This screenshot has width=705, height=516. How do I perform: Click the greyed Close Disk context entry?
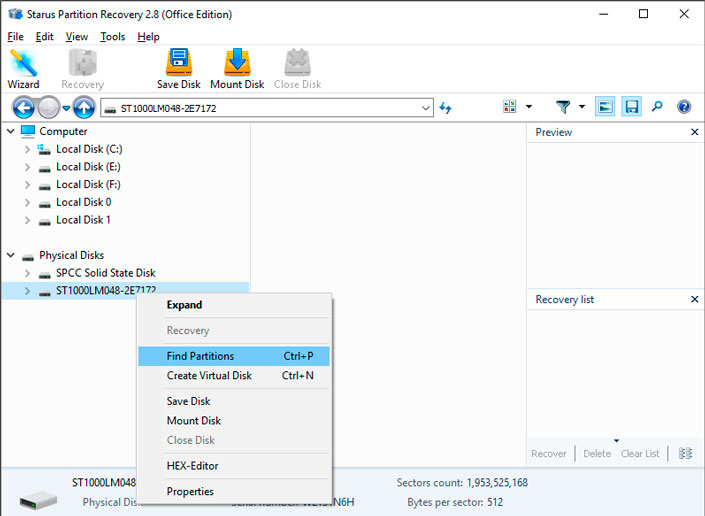234,440
